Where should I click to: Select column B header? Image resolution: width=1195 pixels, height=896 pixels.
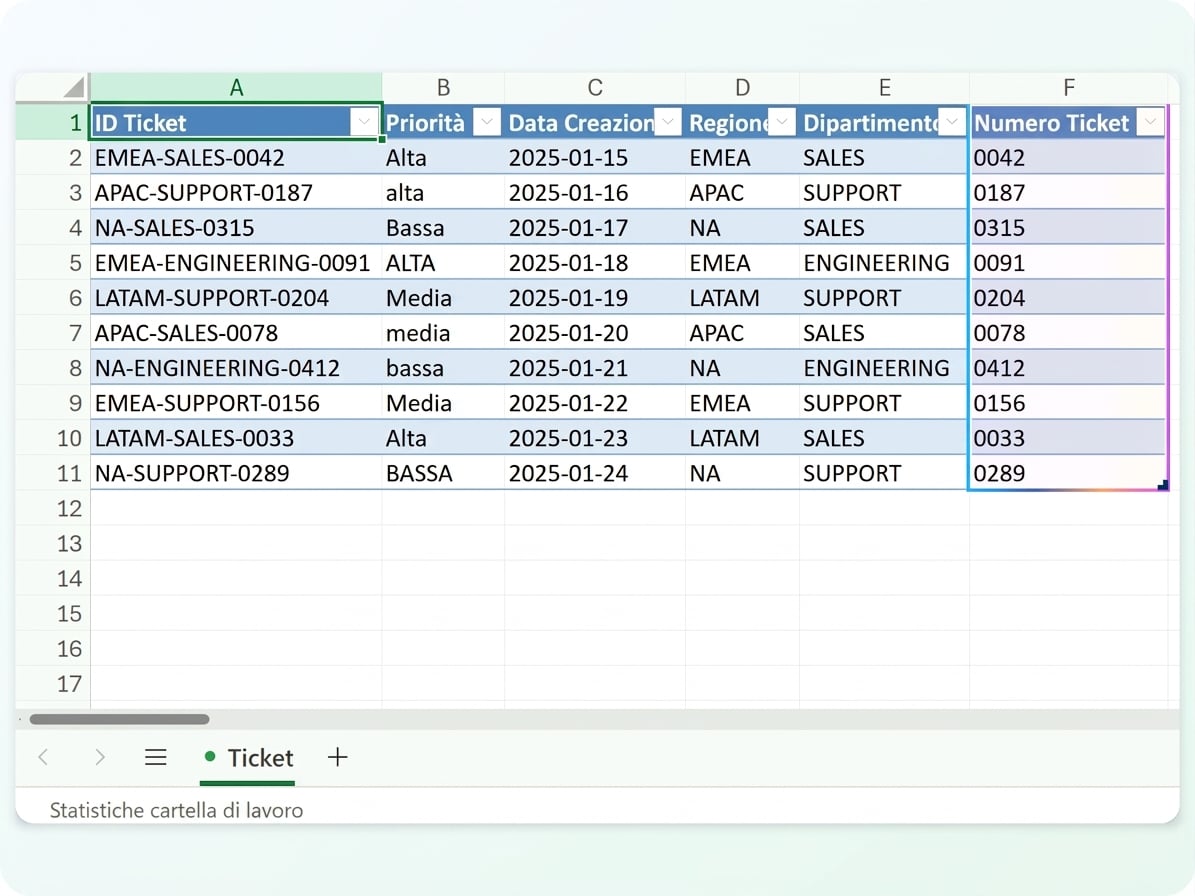[443, 88]
